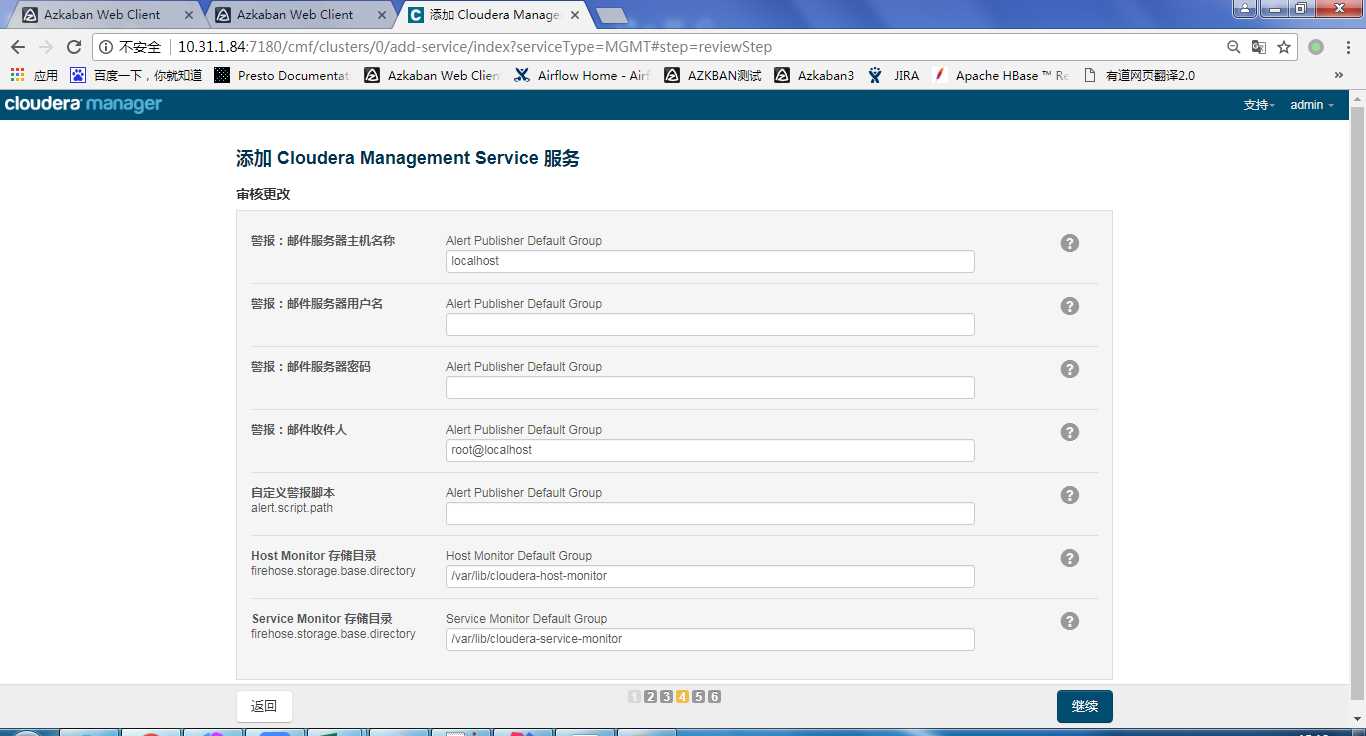Open the JIRA bookmark

point(894,75)
